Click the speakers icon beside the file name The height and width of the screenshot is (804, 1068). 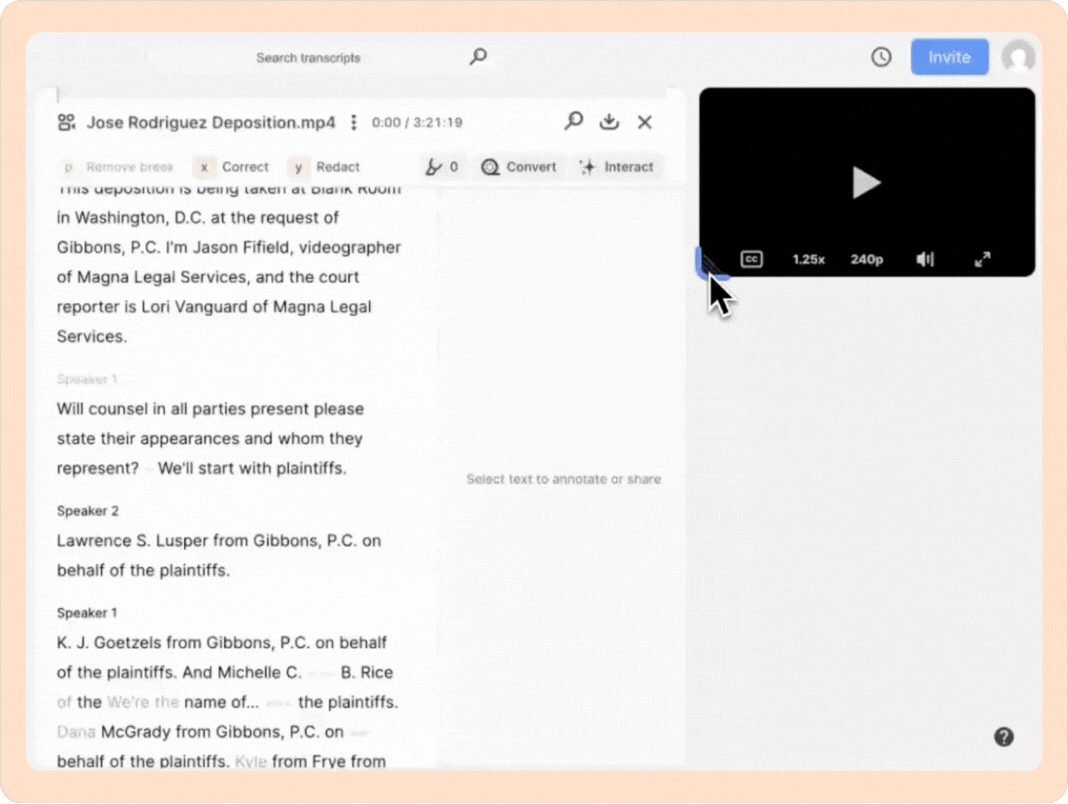(66, 123)
